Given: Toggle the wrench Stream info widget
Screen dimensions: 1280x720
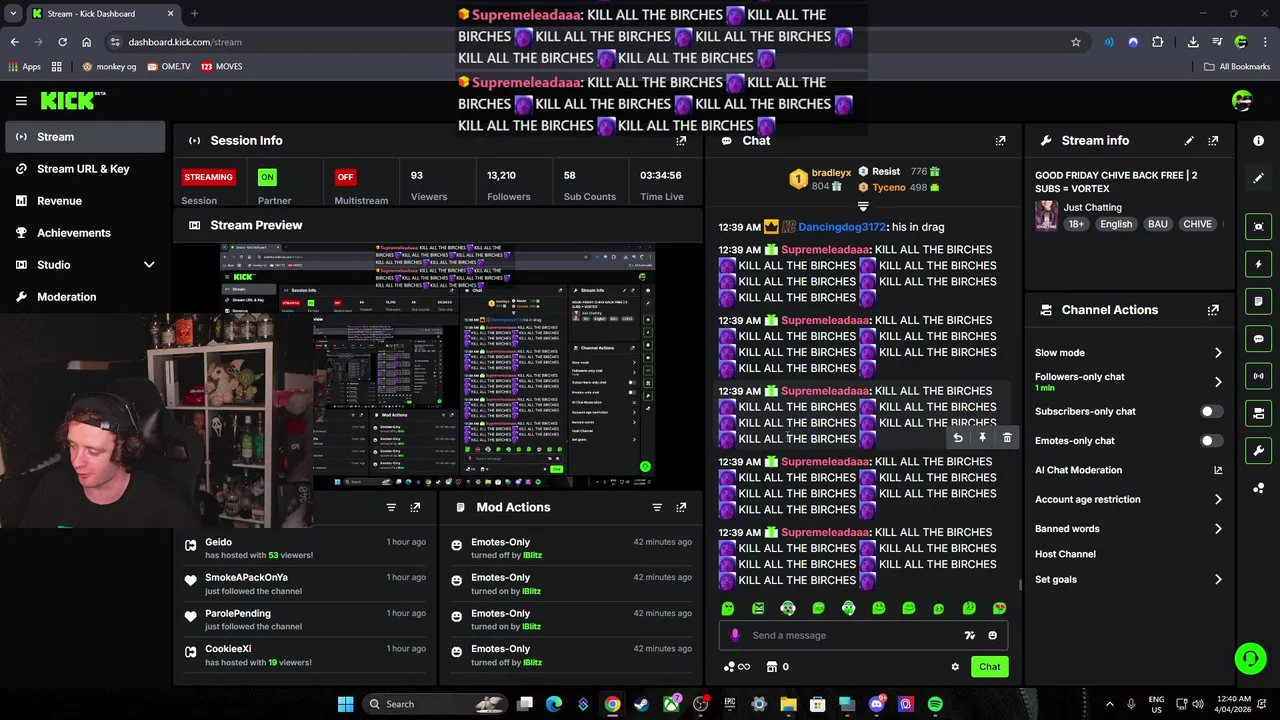Looking at the screenshot, I should [x=1258, y=450].
